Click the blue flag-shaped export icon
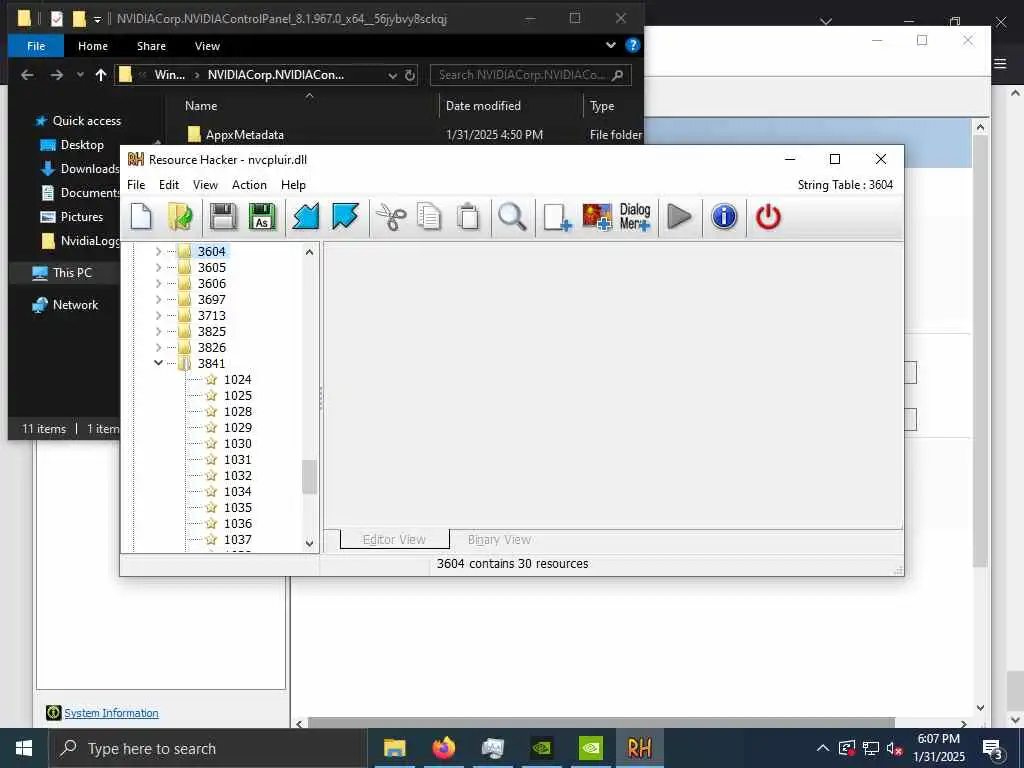 click(345, 217)
